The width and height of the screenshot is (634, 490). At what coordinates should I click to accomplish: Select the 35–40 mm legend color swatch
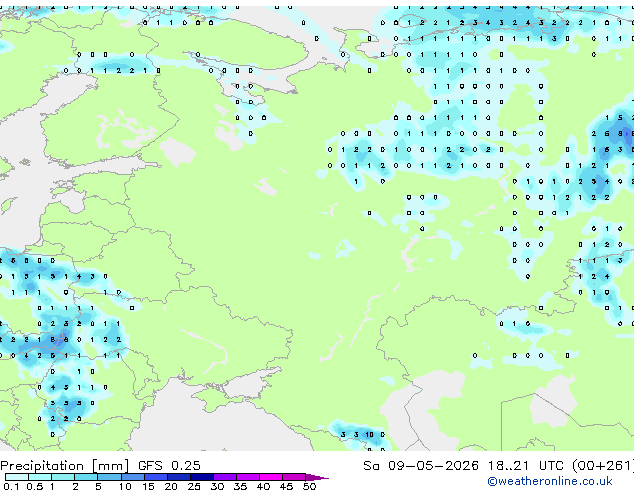[248, 477]
